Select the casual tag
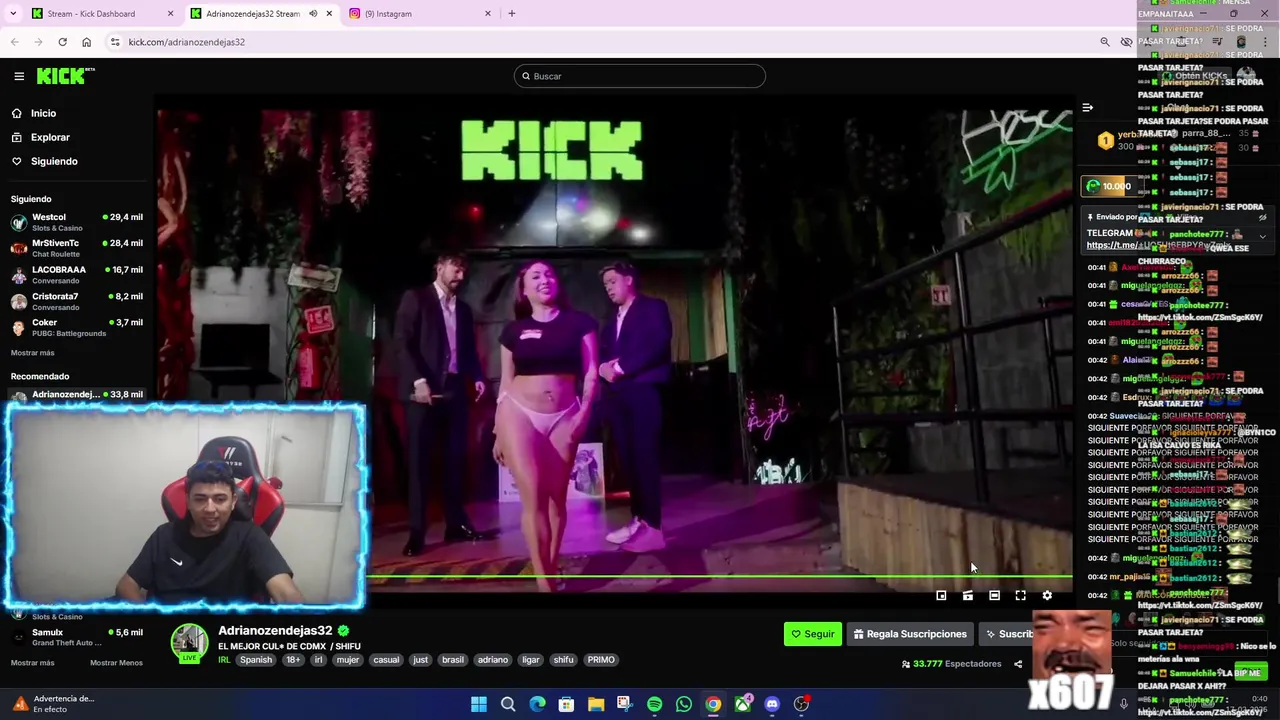1280x720 pixels. (x=386, y=660)
